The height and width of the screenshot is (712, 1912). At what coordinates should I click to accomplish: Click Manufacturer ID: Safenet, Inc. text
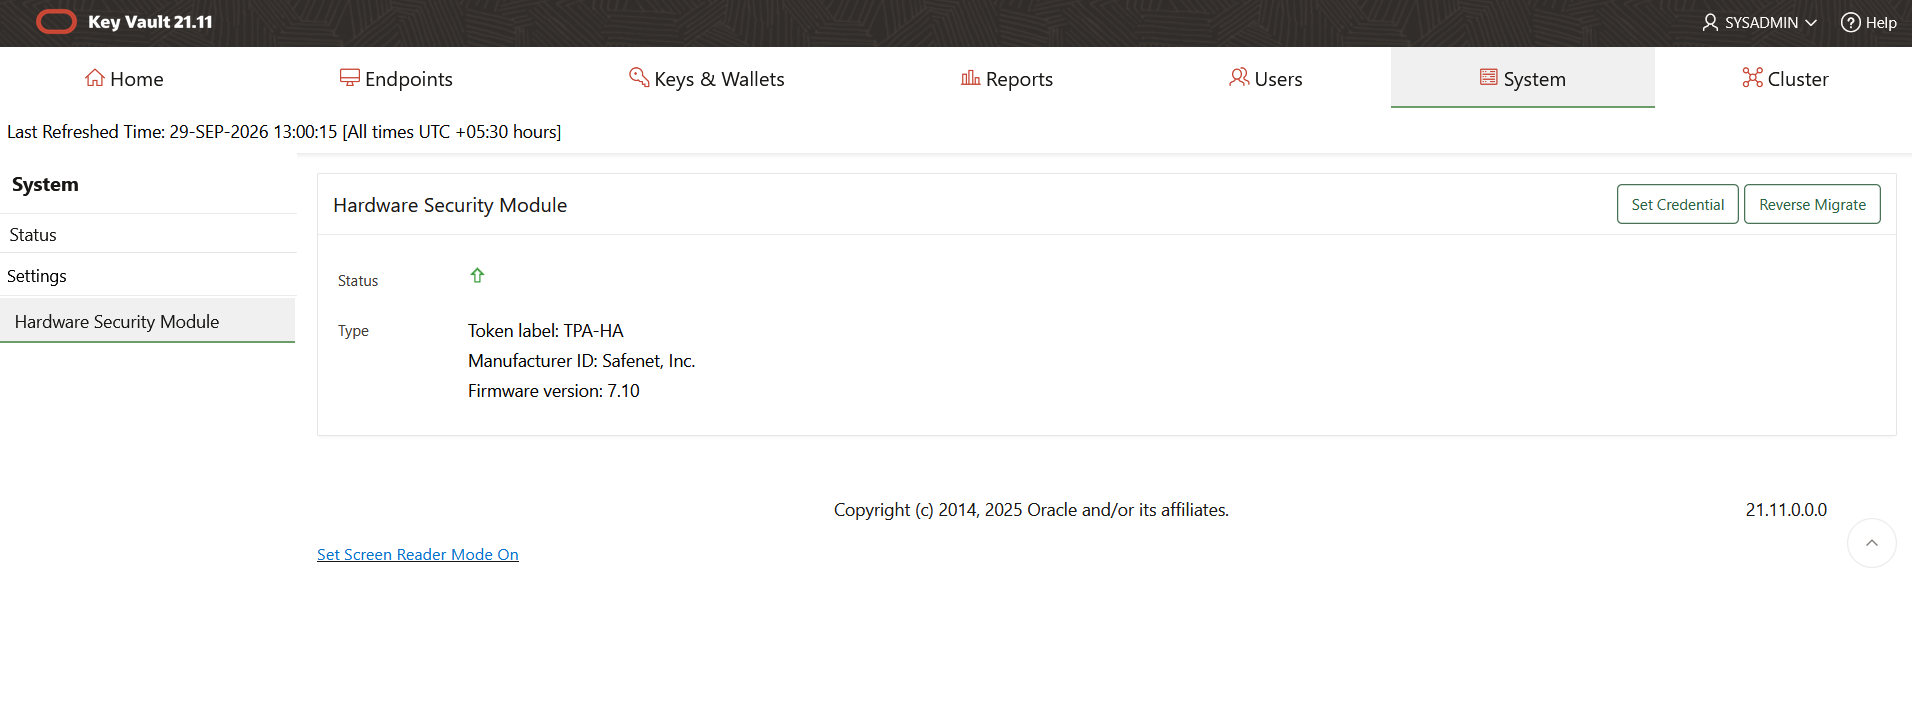click(x=581, y=361)
